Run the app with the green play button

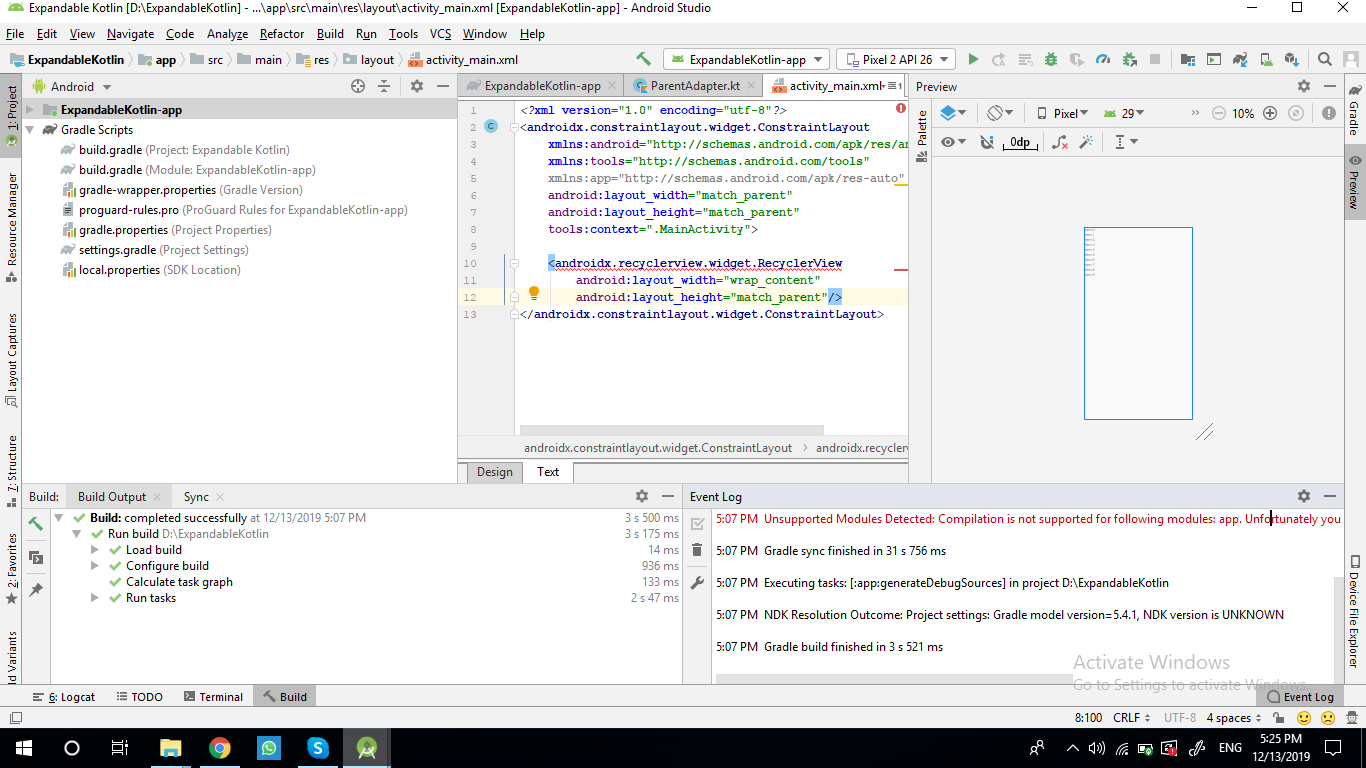[973, 60]
